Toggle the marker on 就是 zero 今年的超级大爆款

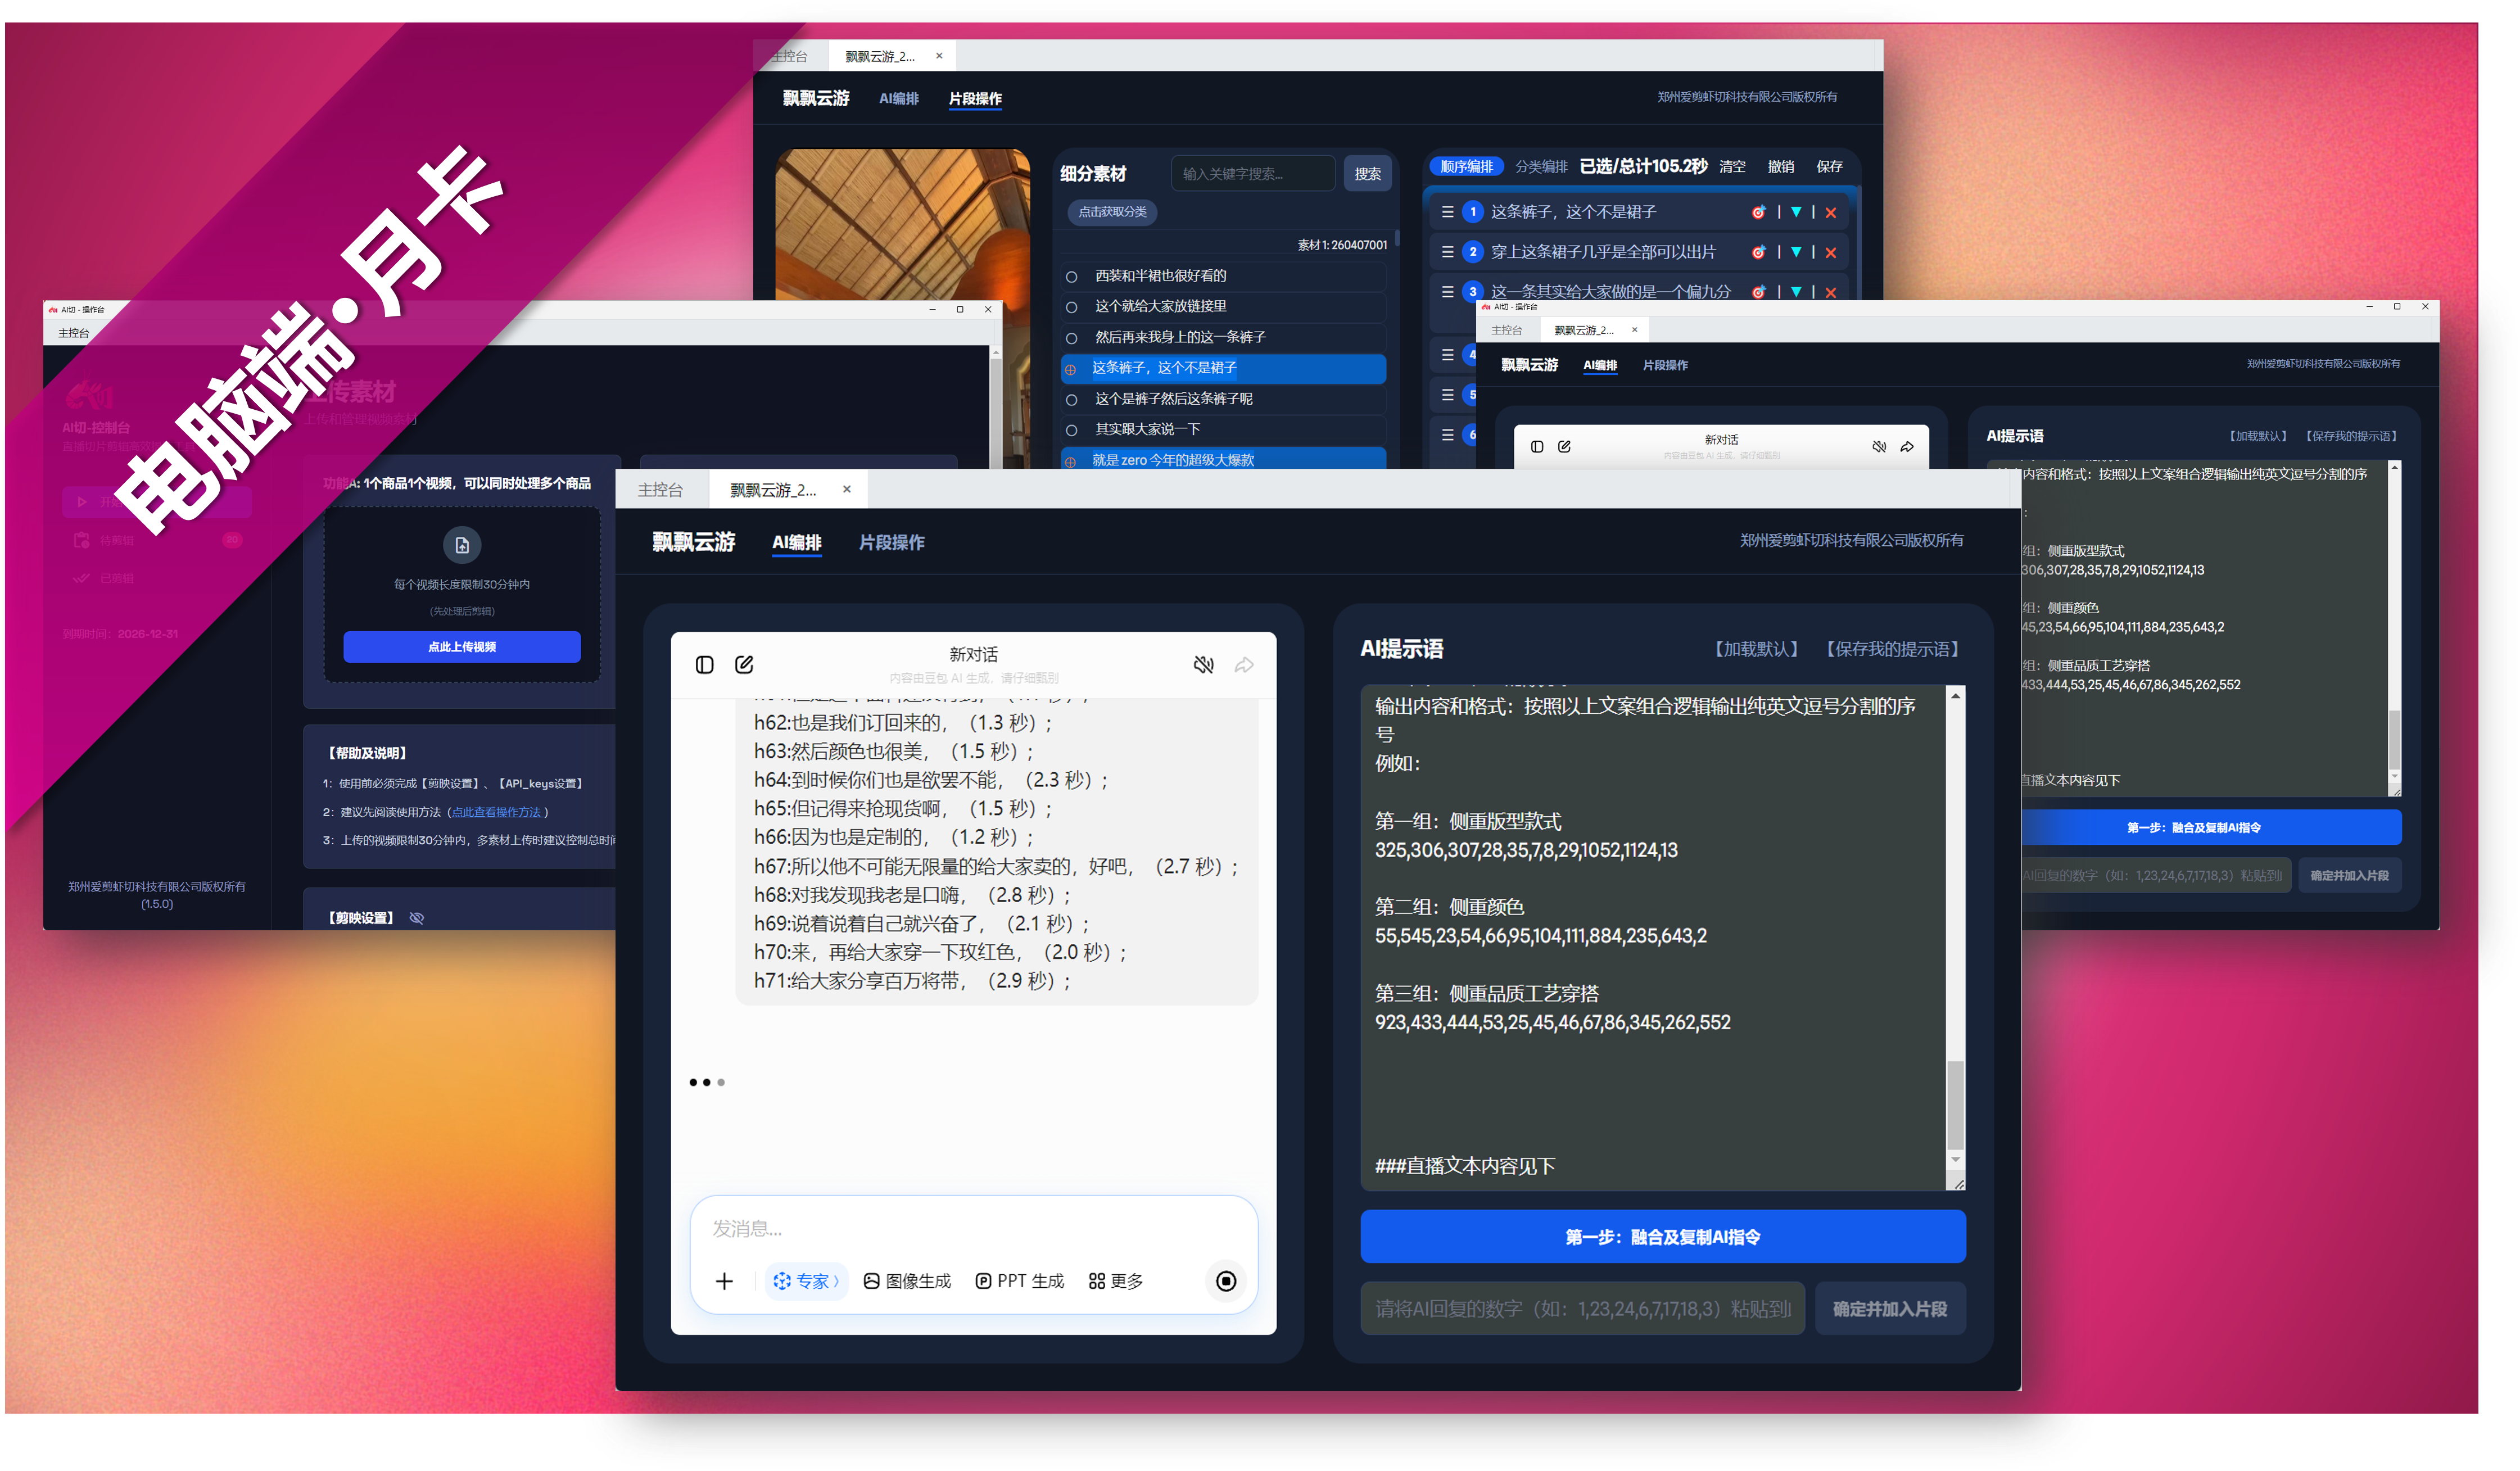point(1071,461)
